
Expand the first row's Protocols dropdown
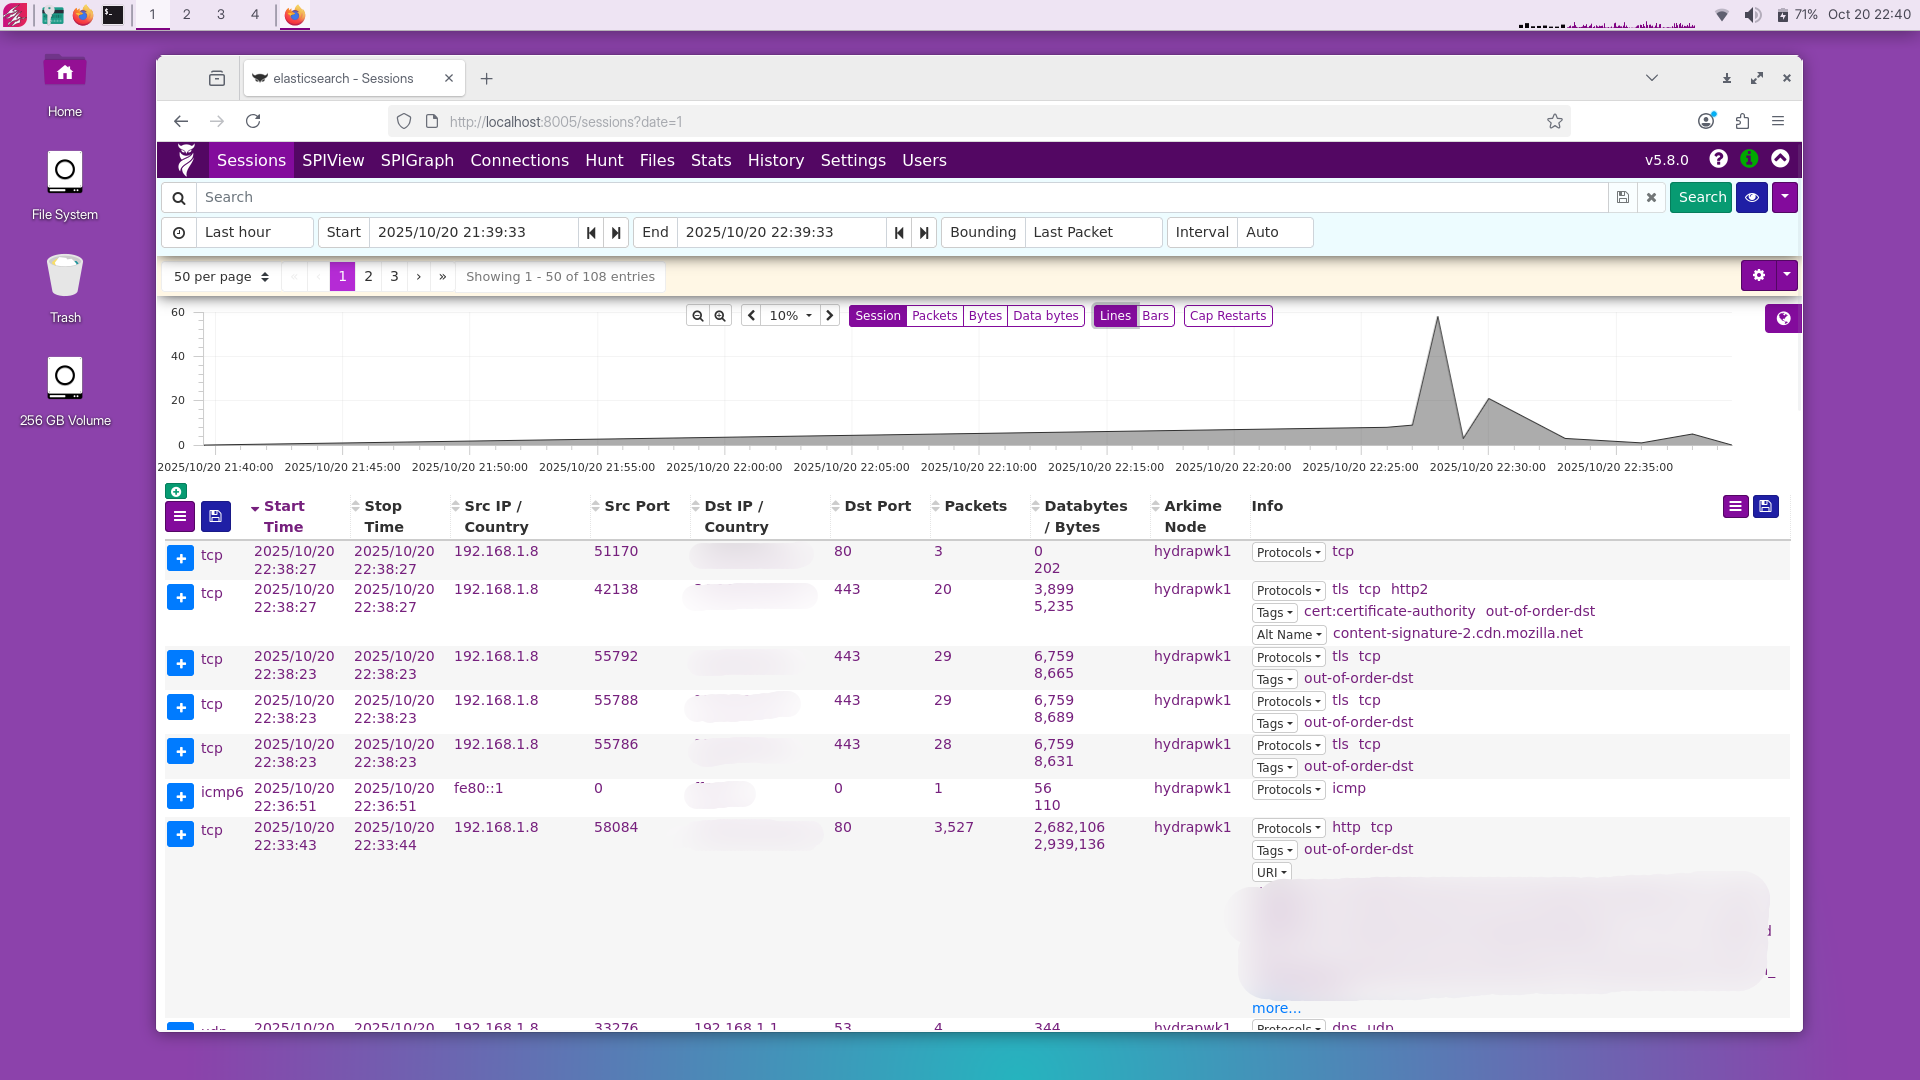click(1288, 553)
